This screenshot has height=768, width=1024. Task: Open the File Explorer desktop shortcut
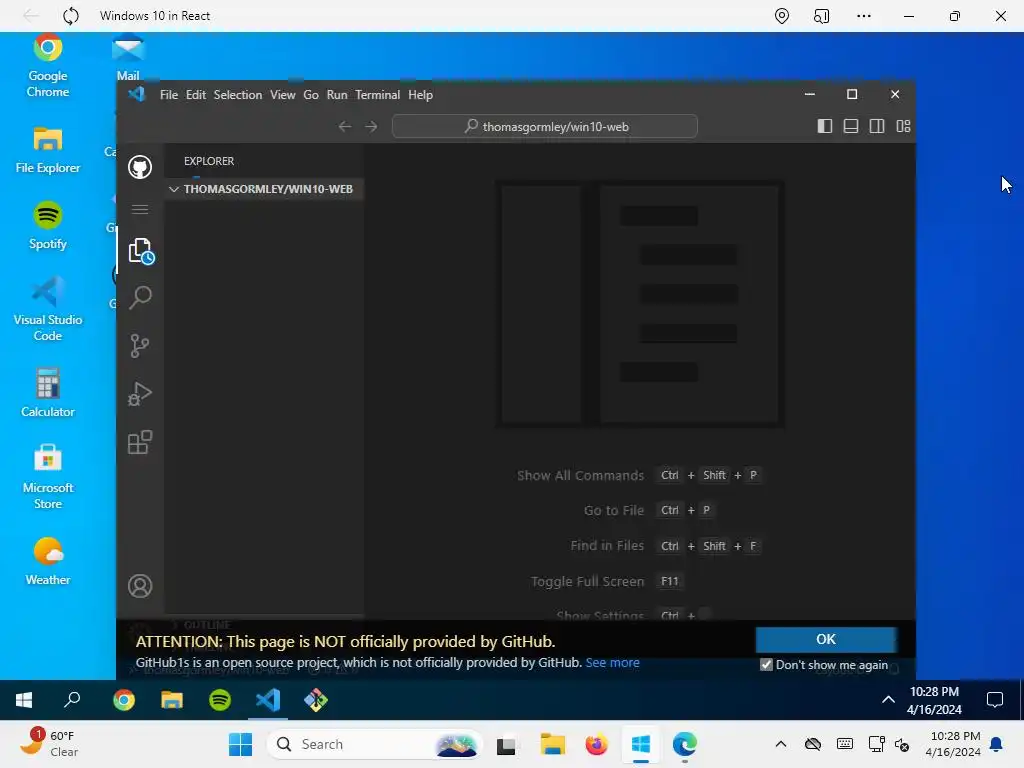pos(48,150)
